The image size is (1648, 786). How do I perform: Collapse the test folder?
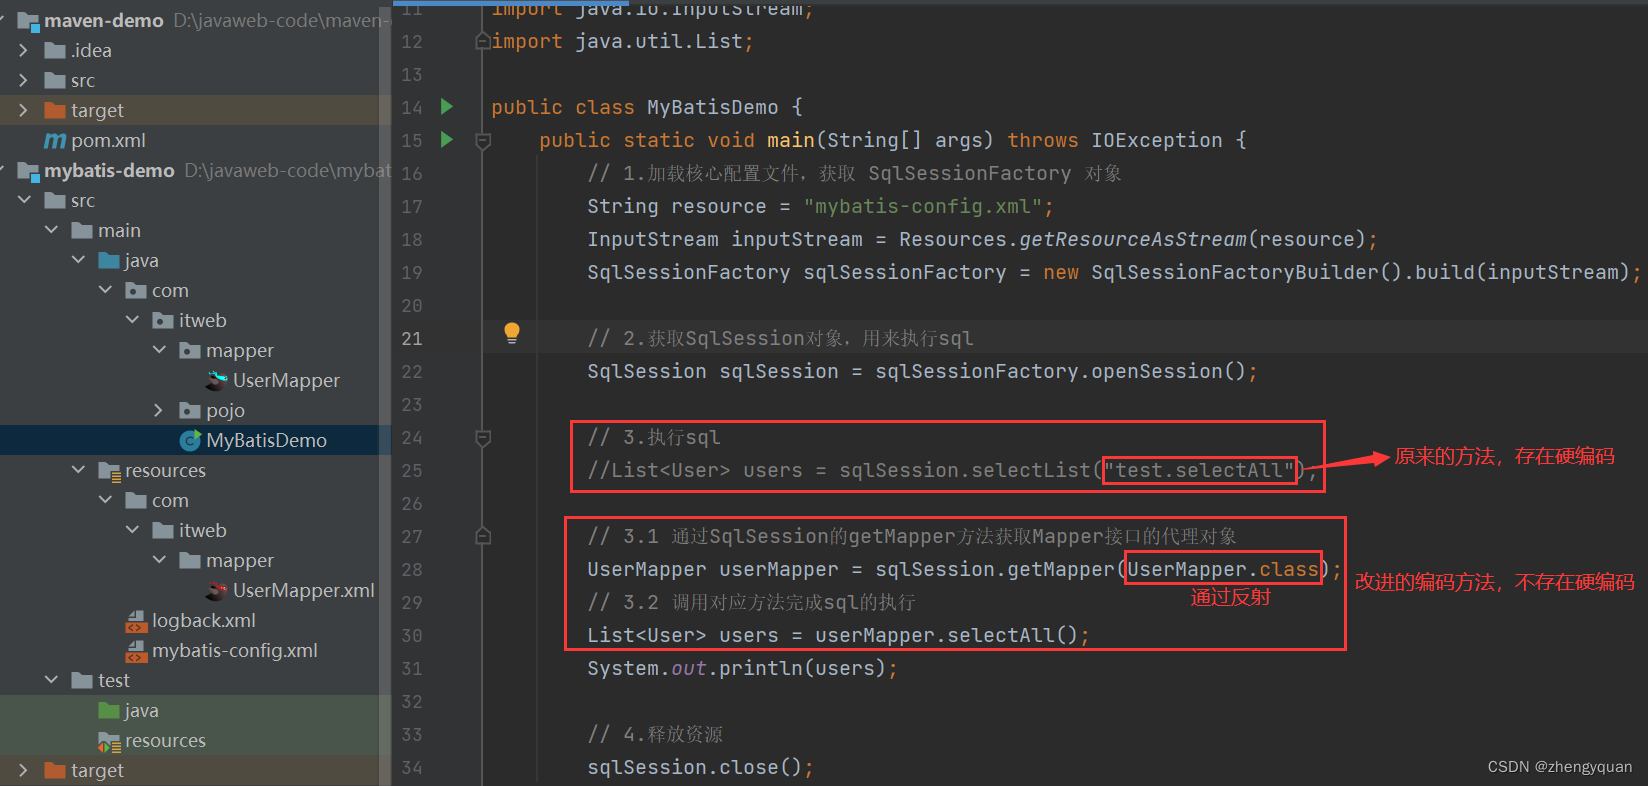51,680
